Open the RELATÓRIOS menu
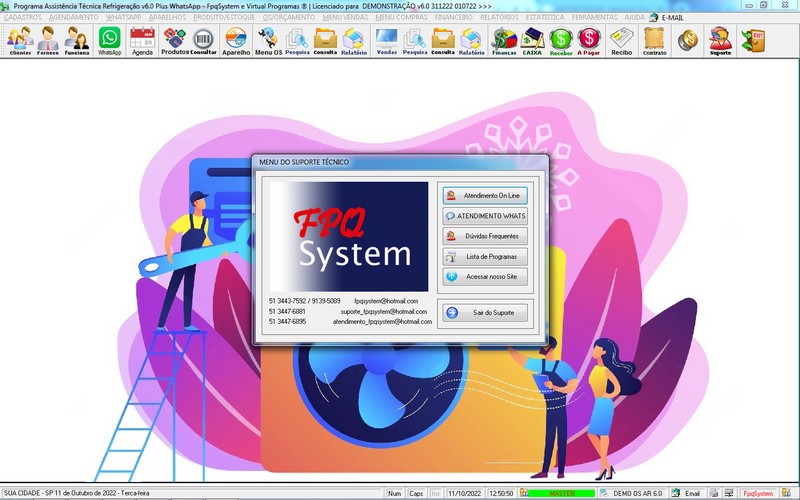800x500 pixels. tap(499, 17)
